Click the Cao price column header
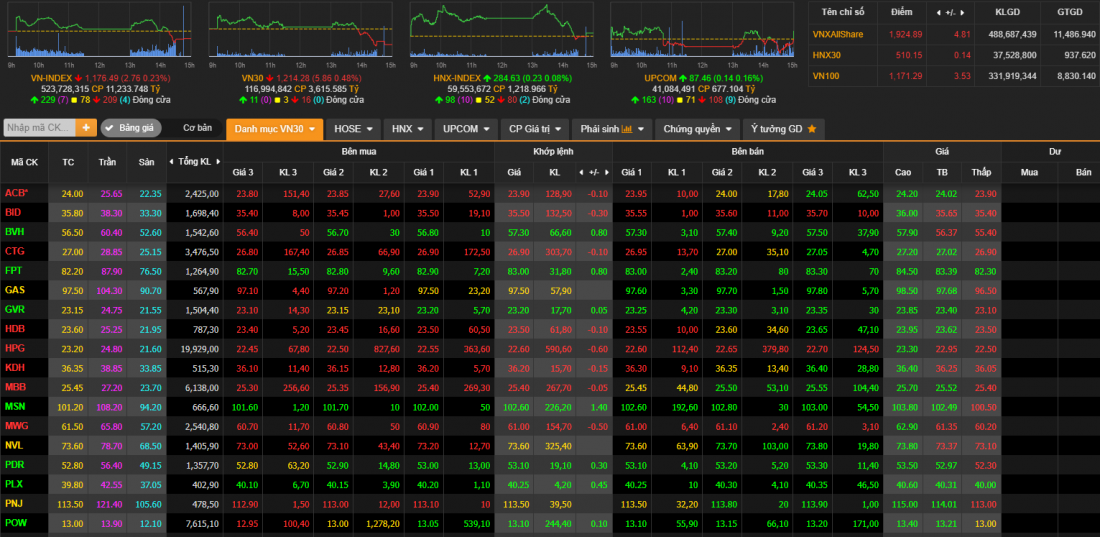This screenshot has width=1100, height=537. 903,173
